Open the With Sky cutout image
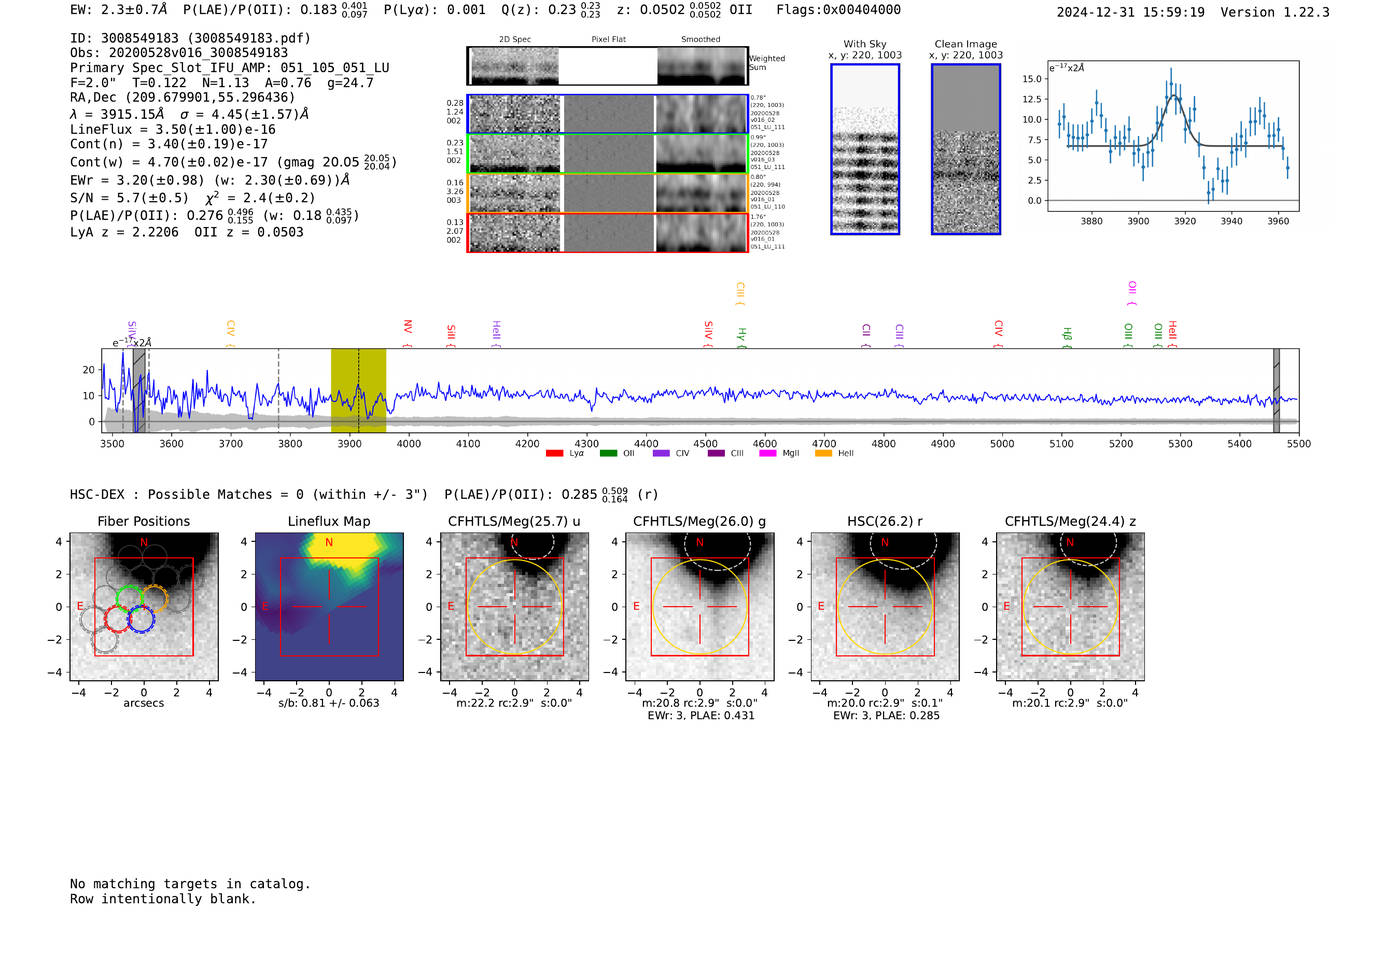 click(x=865, y=149)
